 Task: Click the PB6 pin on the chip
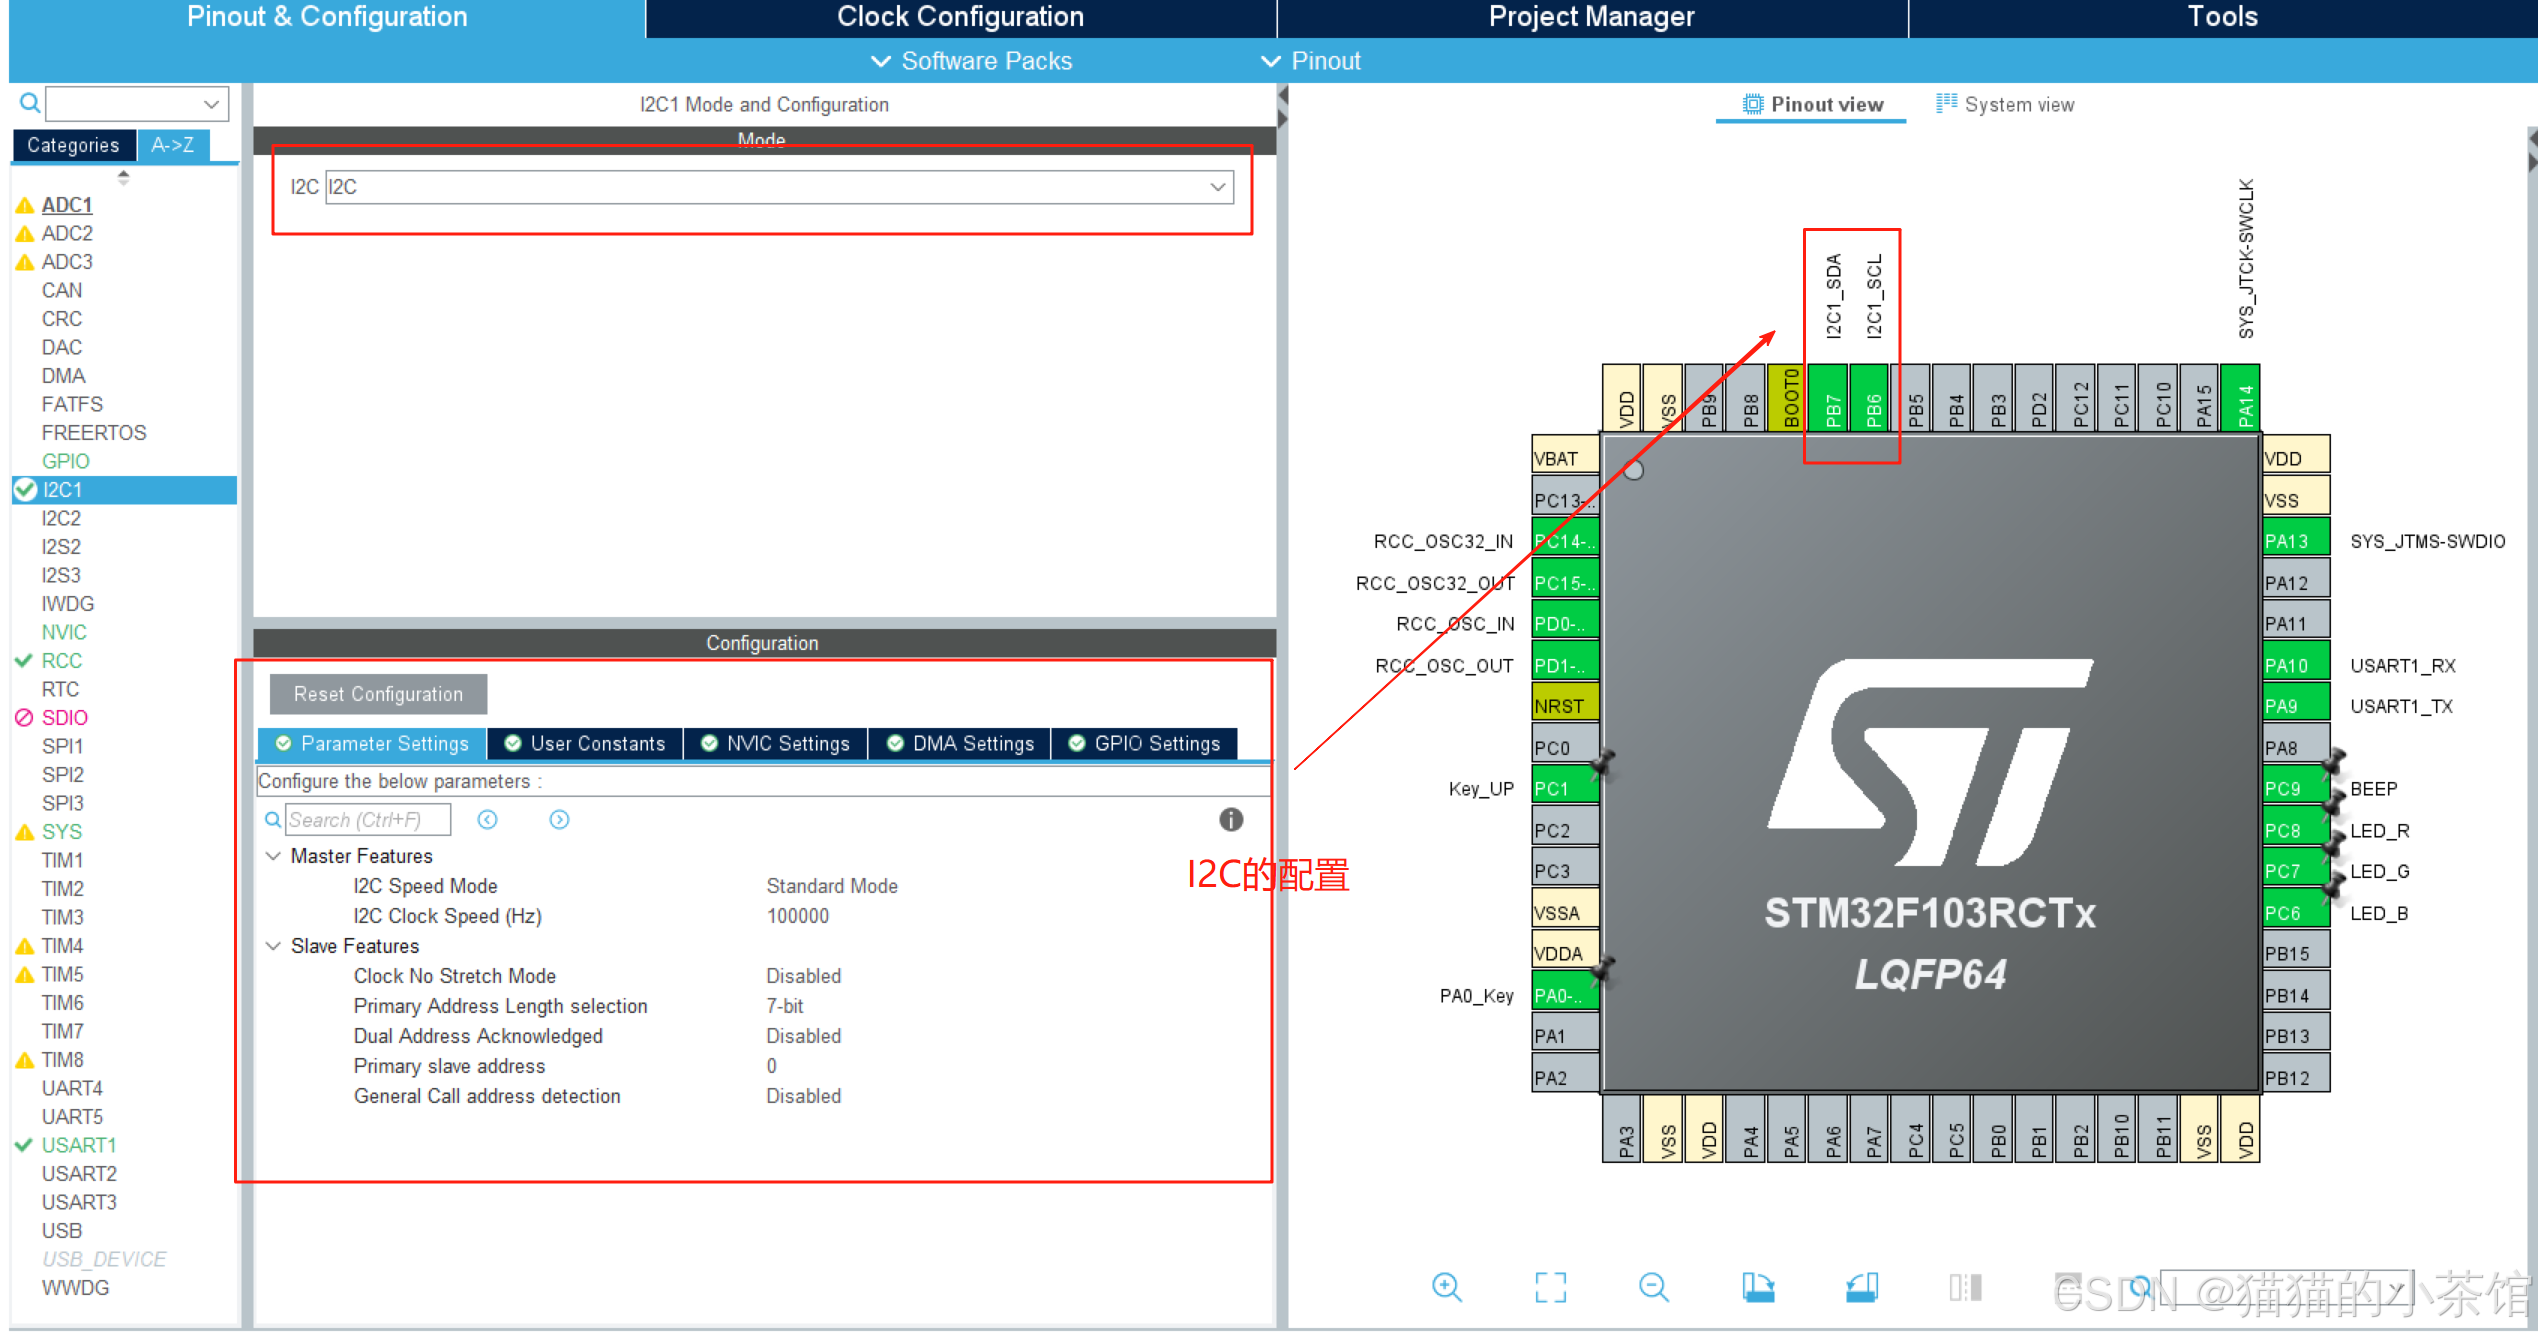[1869, 398]
